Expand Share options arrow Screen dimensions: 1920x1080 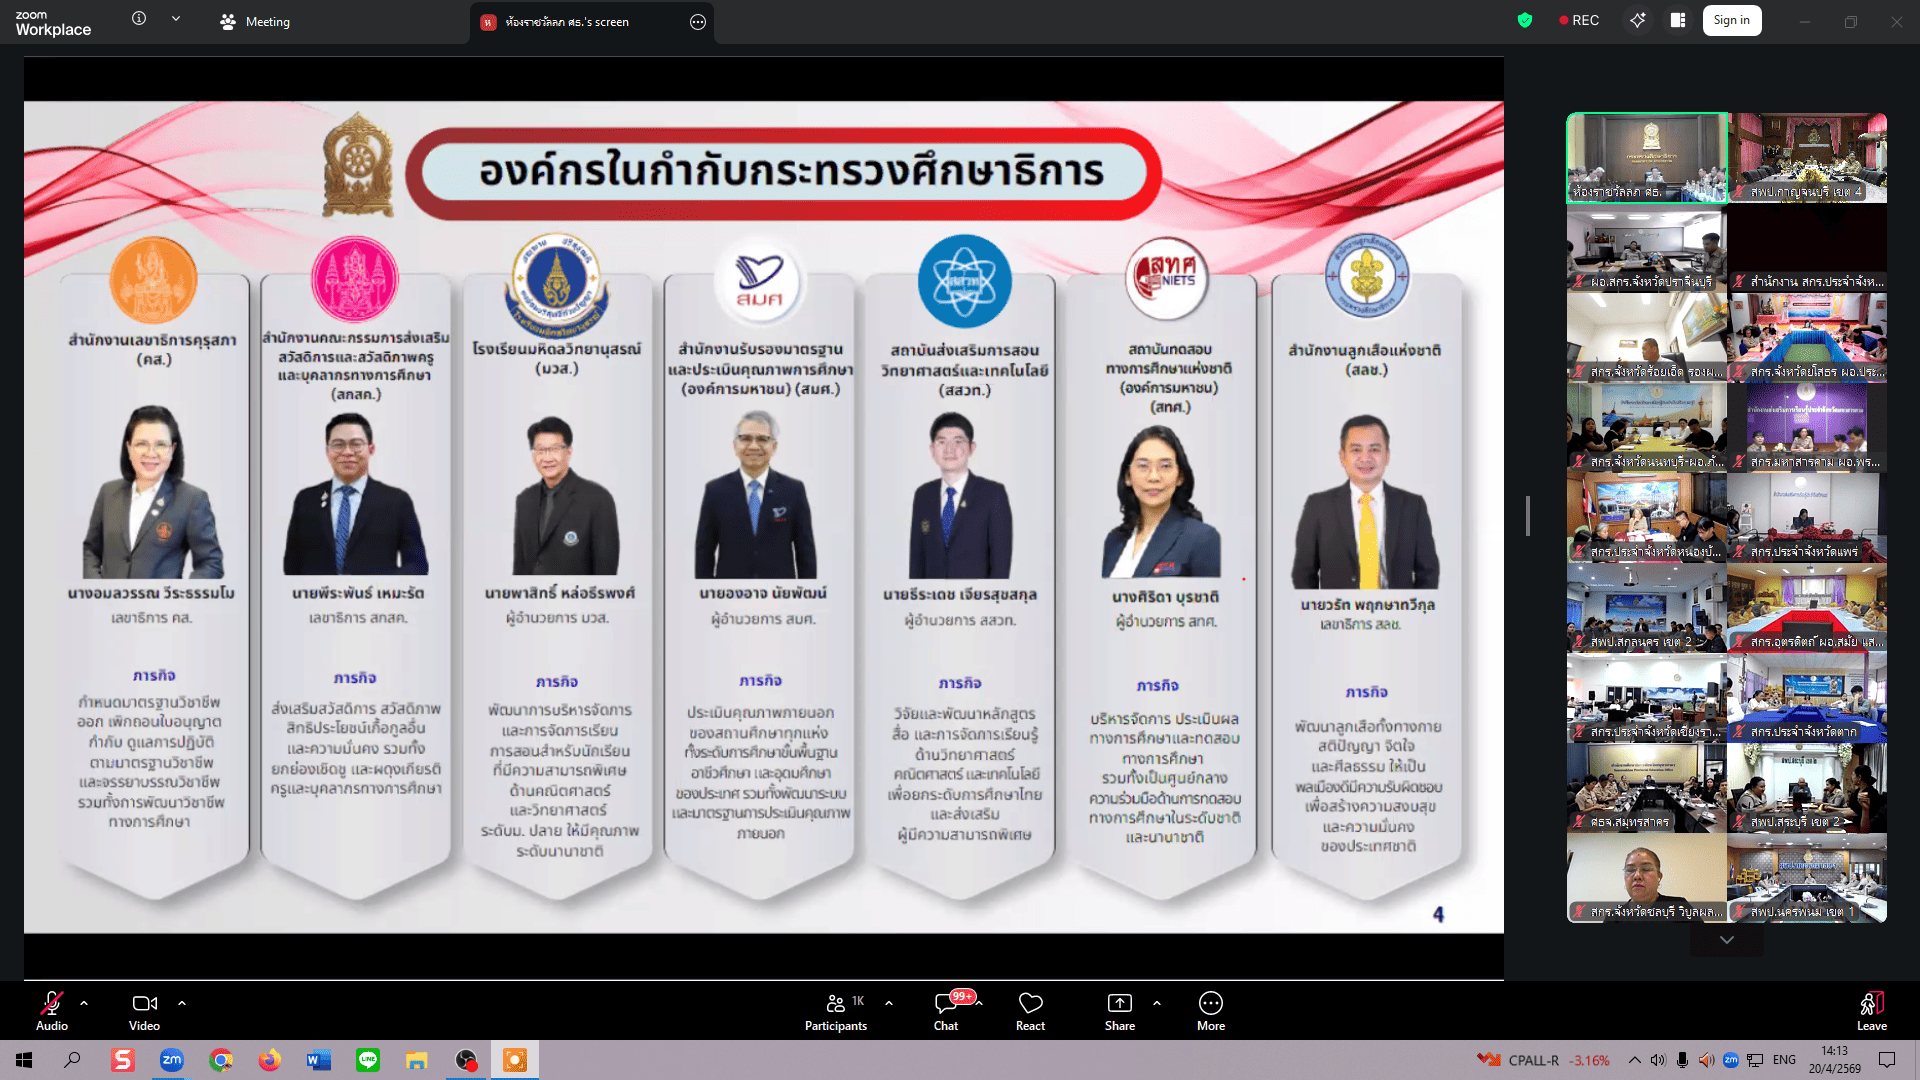pyautogui.click(x=1157, y=1002)
